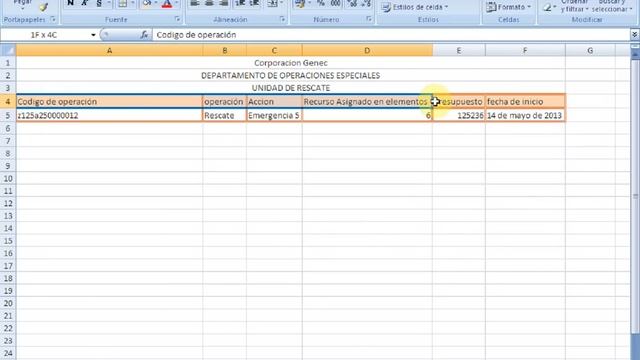
Task: Click the Borrar eraser icon
Action: point(547,7)
